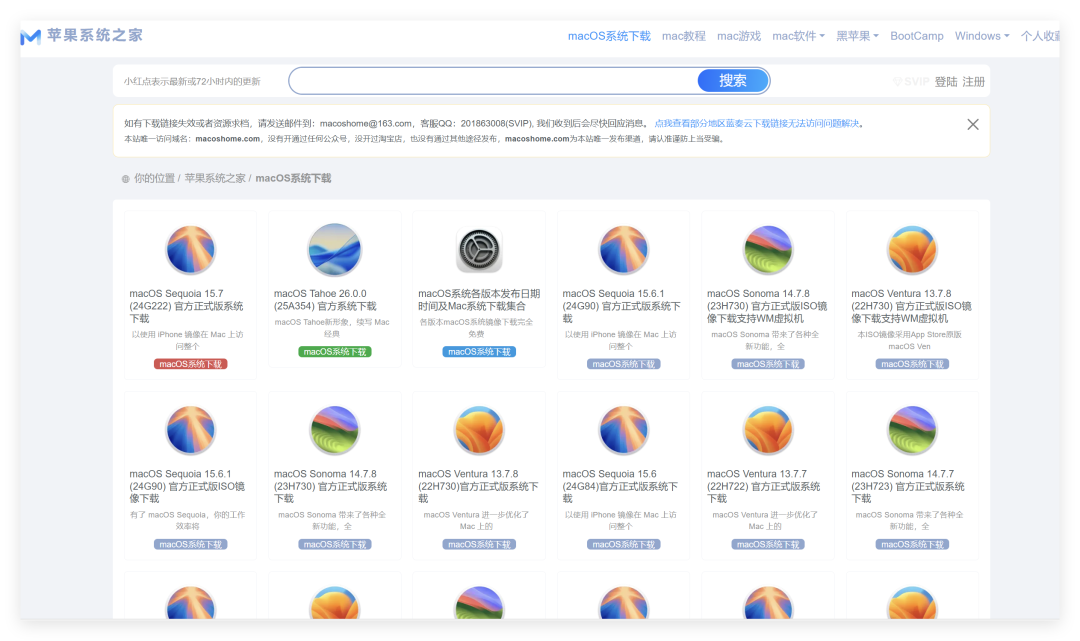Open the 蓝奏云下载链接无法访问 help link
Image resolution: width=1080 pixels, height=641 pixels.
[757, 124]
